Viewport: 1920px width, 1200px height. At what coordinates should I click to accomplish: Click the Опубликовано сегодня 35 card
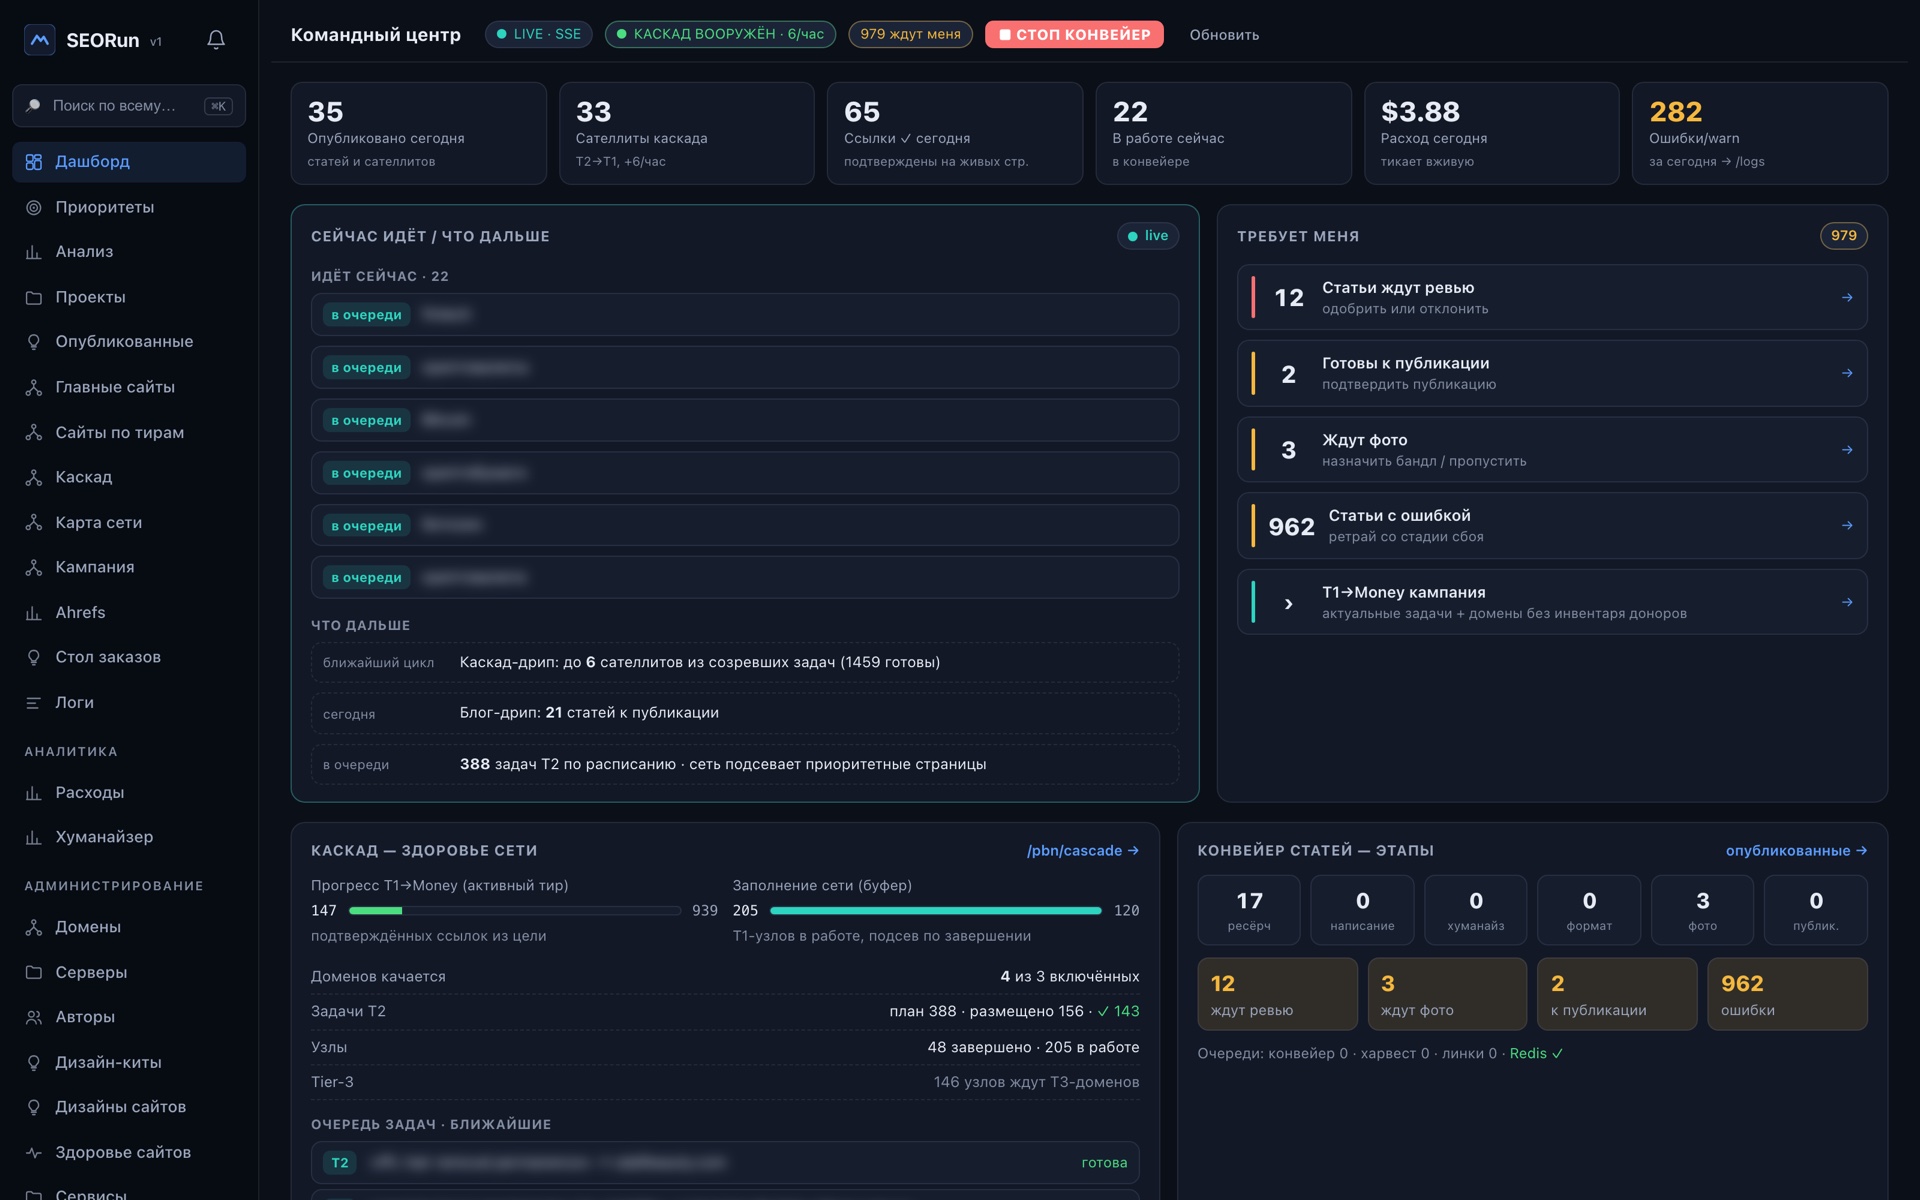pos(418,133)
